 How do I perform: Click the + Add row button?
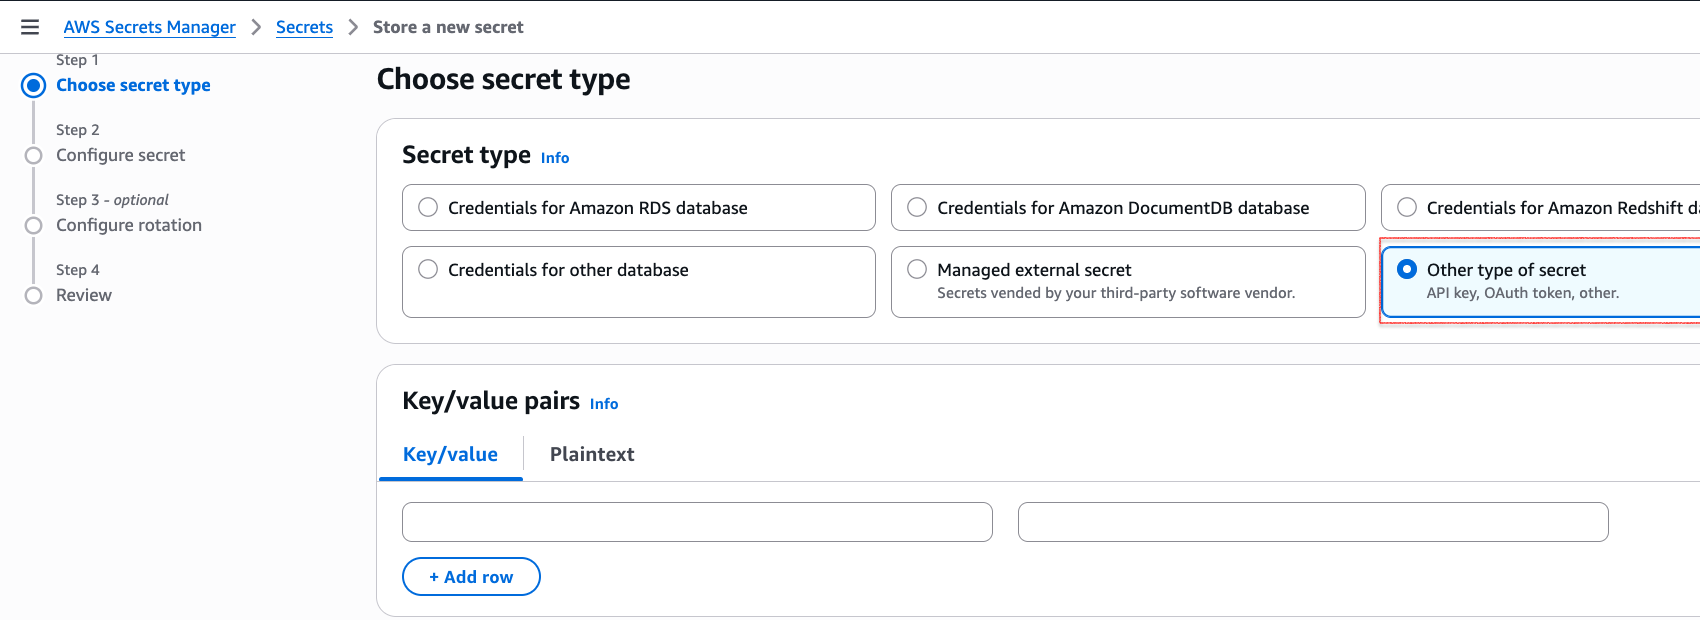point(471,576)
